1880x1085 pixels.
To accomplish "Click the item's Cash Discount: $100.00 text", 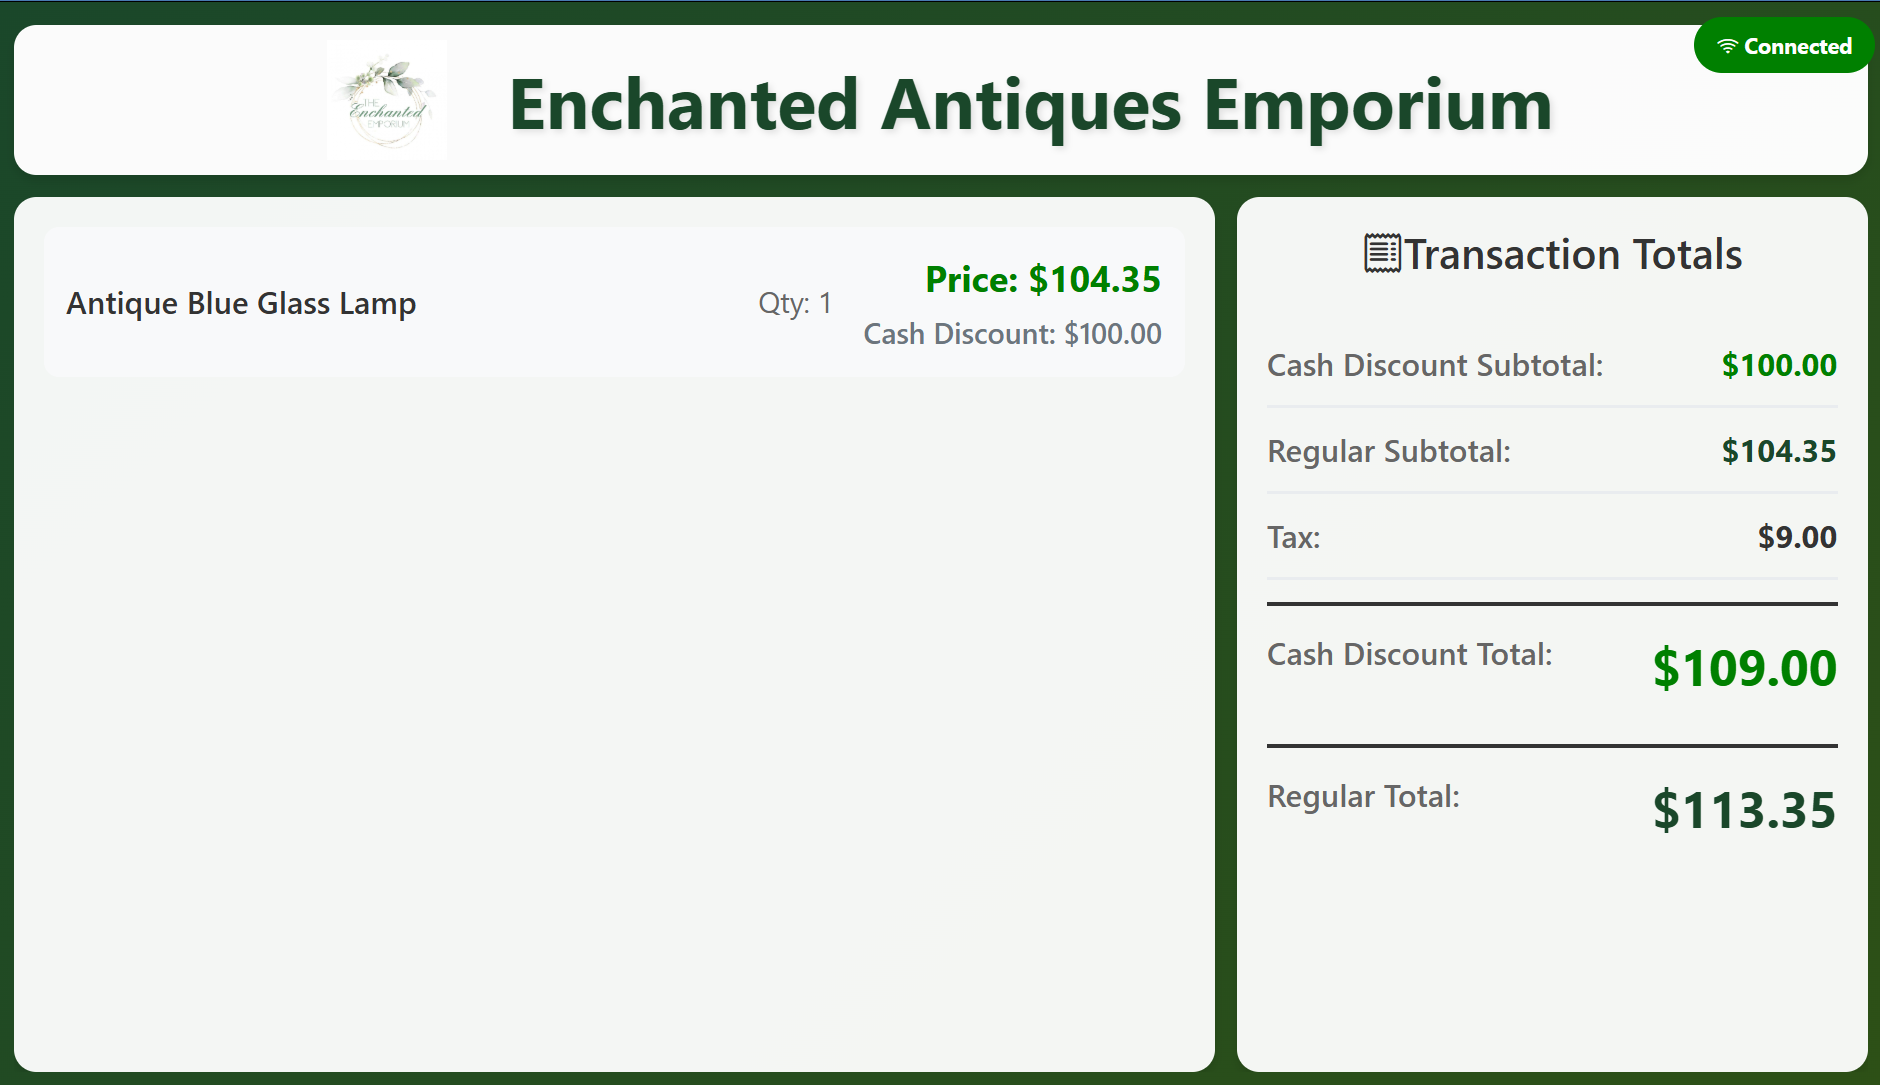I will (x=1012, y=334).
